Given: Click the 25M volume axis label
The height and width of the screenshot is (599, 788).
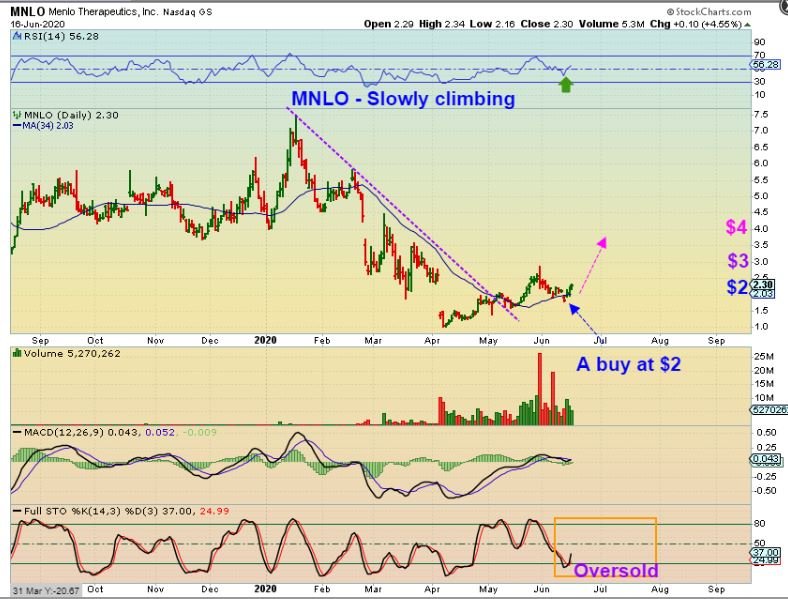Looking at the screenshot, I should [763, 356].
